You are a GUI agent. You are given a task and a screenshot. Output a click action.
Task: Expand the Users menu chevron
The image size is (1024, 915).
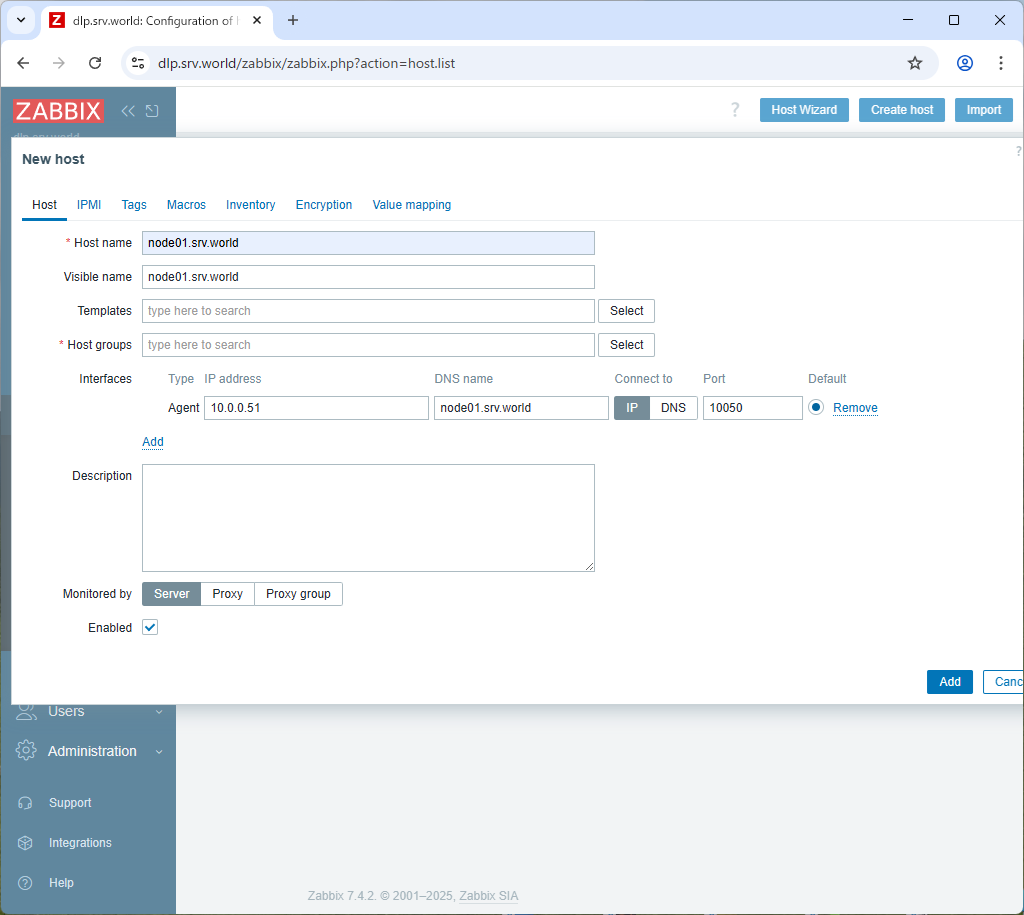pyautogui.click(x=159, y=712)
